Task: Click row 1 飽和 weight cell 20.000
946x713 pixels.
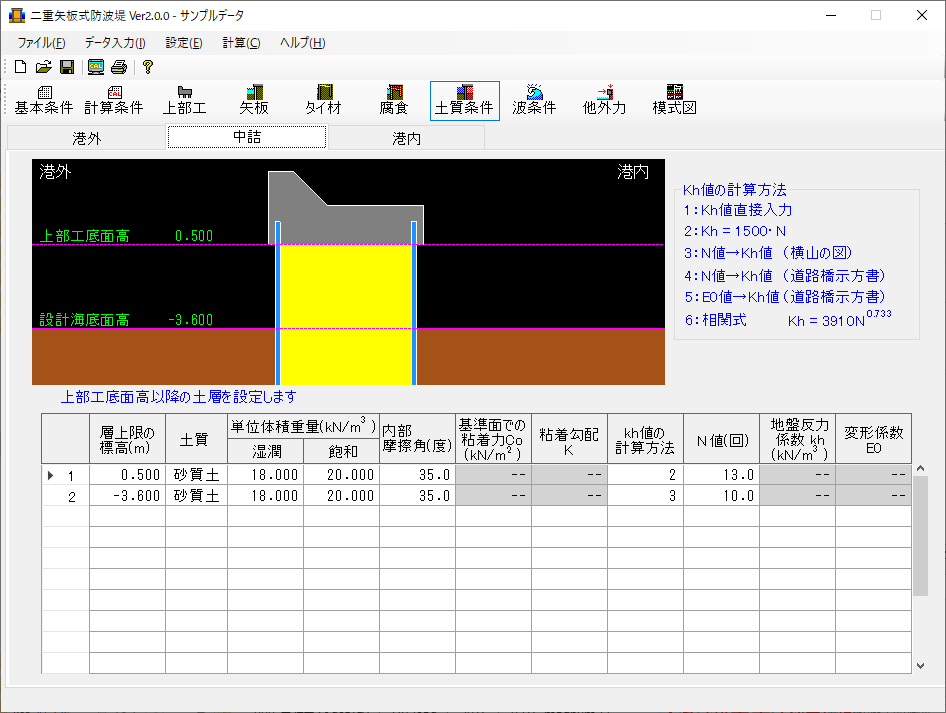Action: (341, 475)
